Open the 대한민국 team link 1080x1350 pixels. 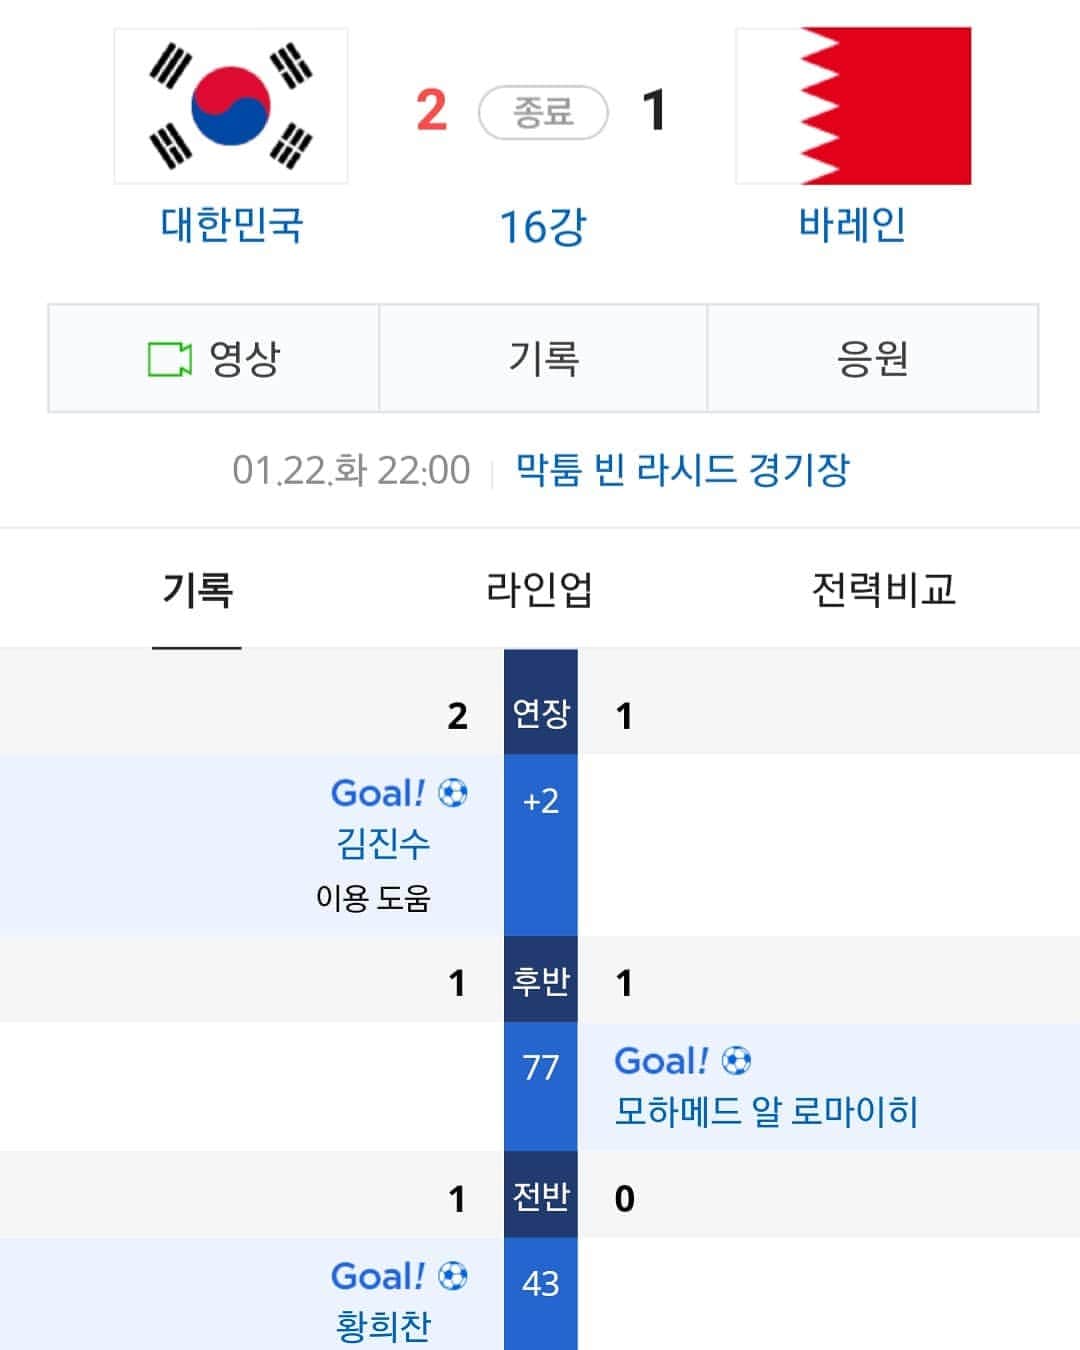point(231,225)
